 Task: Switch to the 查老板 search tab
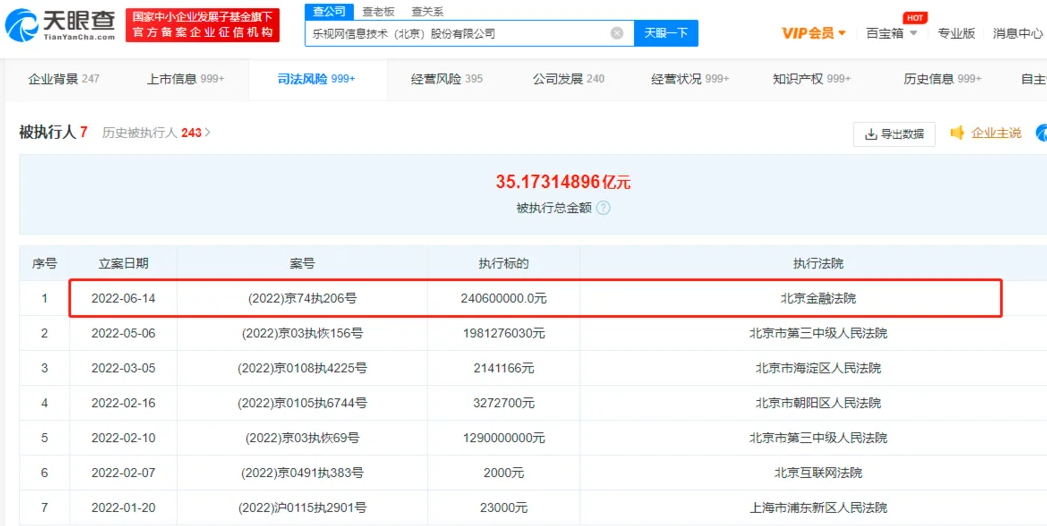point(378,11)
